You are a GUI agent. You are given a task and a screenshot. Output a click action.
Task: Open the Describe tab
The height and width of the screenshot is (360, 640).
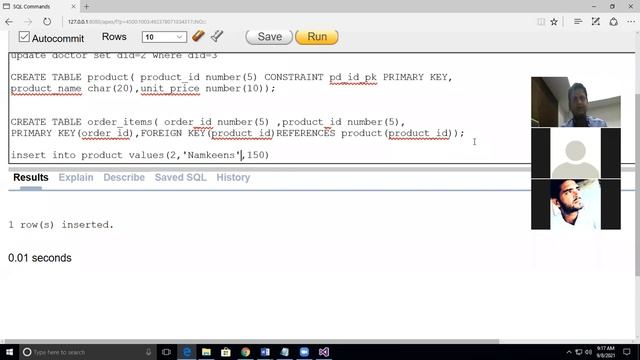pyautogui.click(x=124, y=178)
